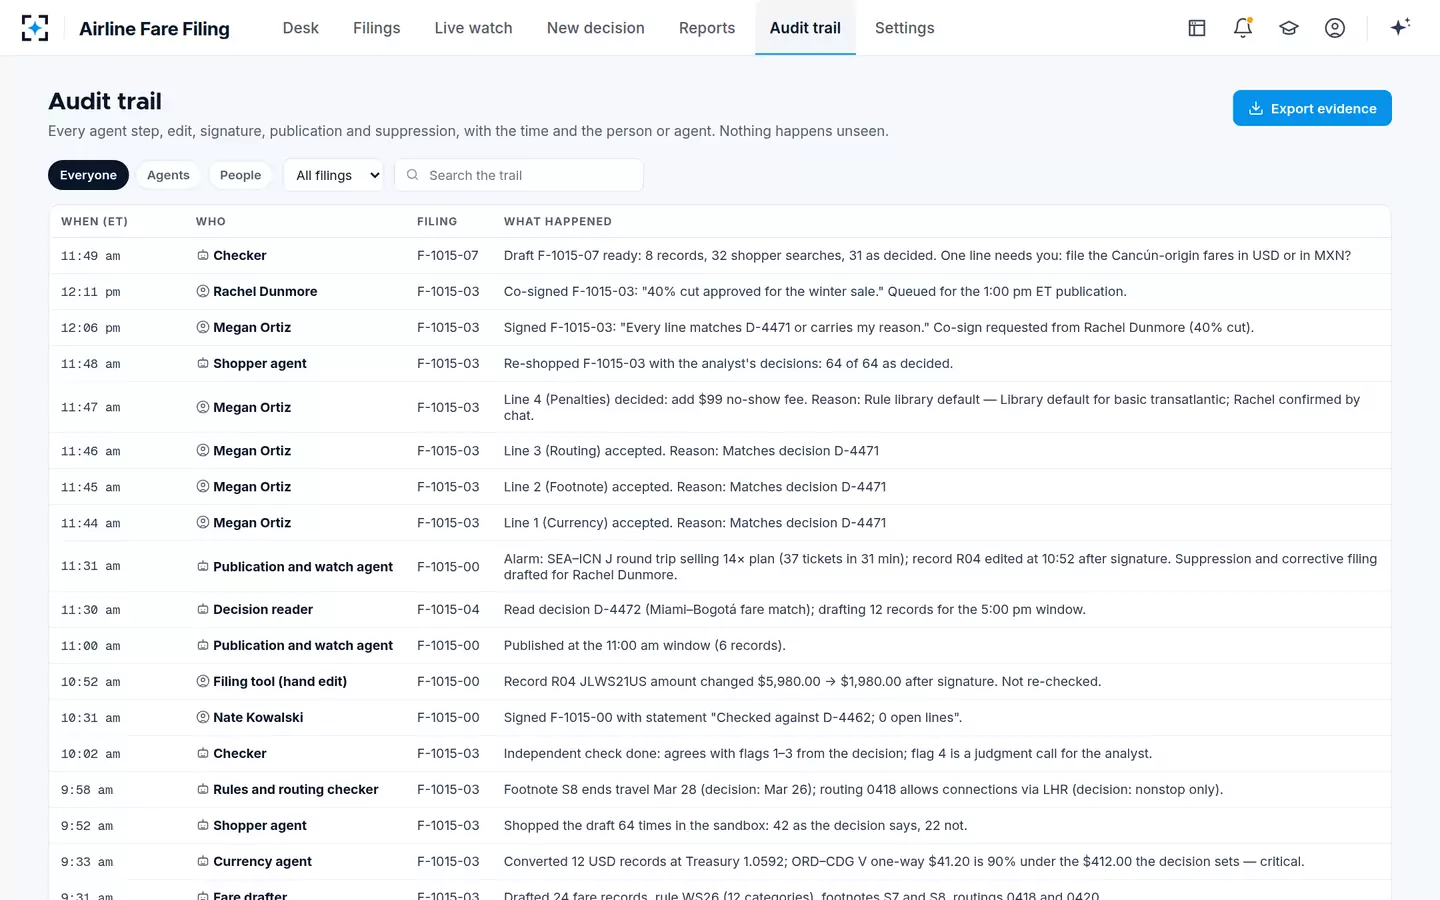Click the Shopper agent icon in the 9:52 am row
This screenshot has width=1440, height=900.
coord(203,825)
